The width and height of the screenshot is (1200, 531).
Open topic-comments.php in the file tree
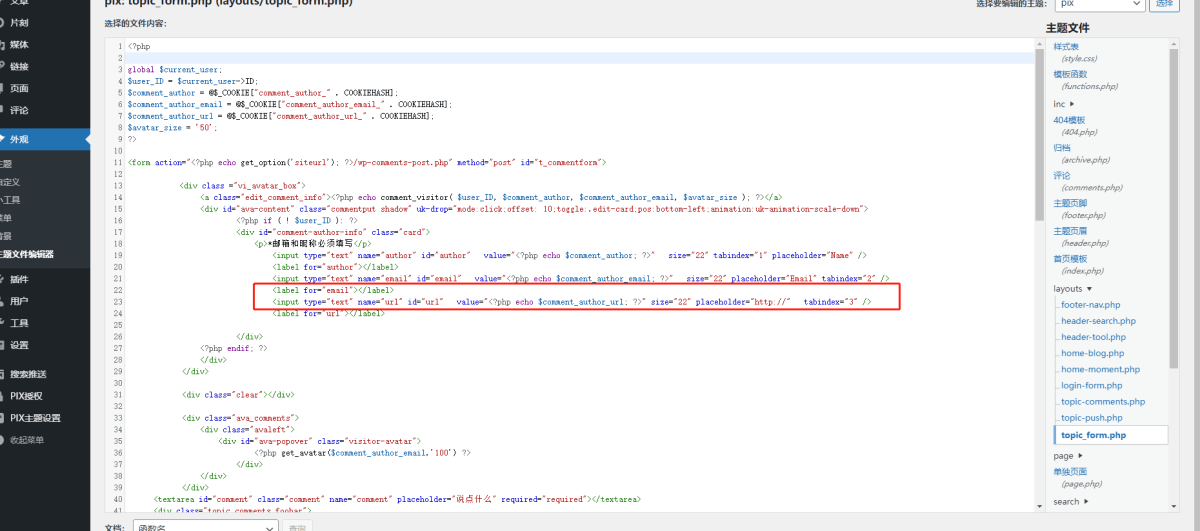pos(1102,402)
